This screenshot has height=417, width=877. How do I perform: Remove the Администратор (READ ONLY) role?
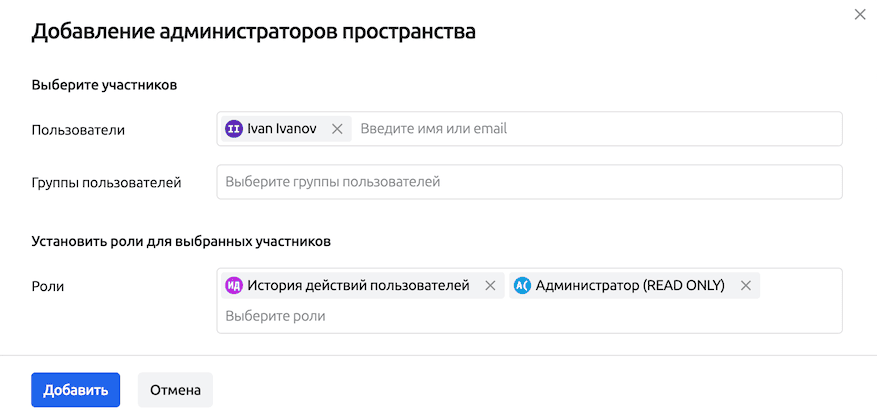pos(745,285)
